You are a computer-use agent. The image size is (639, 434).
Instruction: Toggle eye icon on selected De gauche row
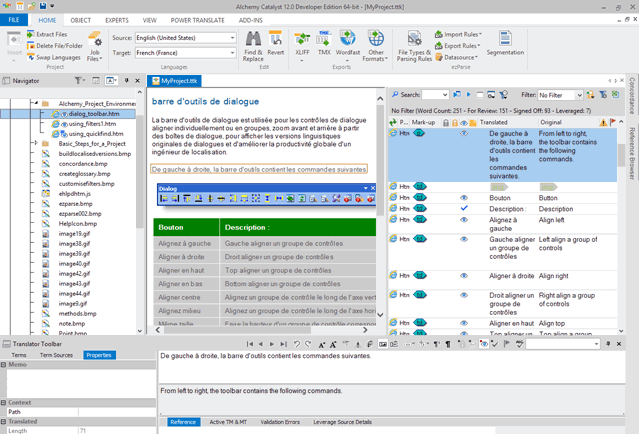(464, 134)
